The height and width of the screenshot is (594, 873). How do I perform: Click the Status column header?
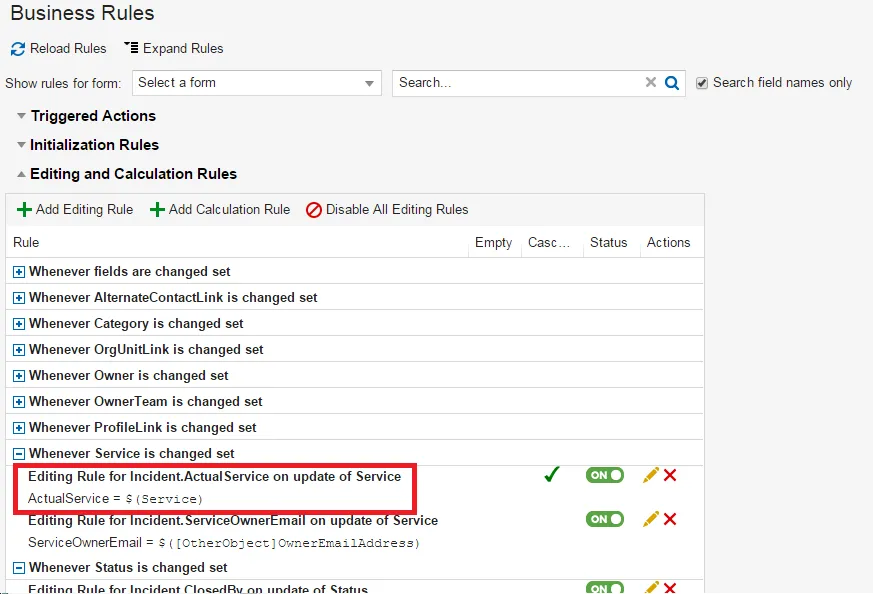click(609, 243)
